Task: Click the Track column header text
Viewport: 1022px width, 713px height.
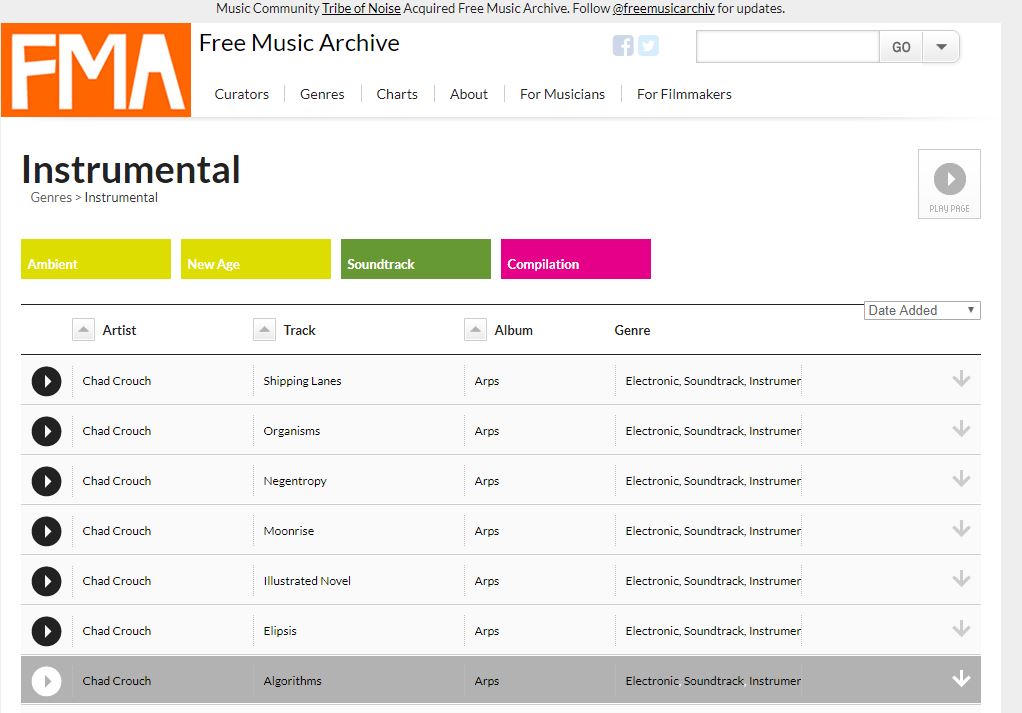Action: (299, 330)
